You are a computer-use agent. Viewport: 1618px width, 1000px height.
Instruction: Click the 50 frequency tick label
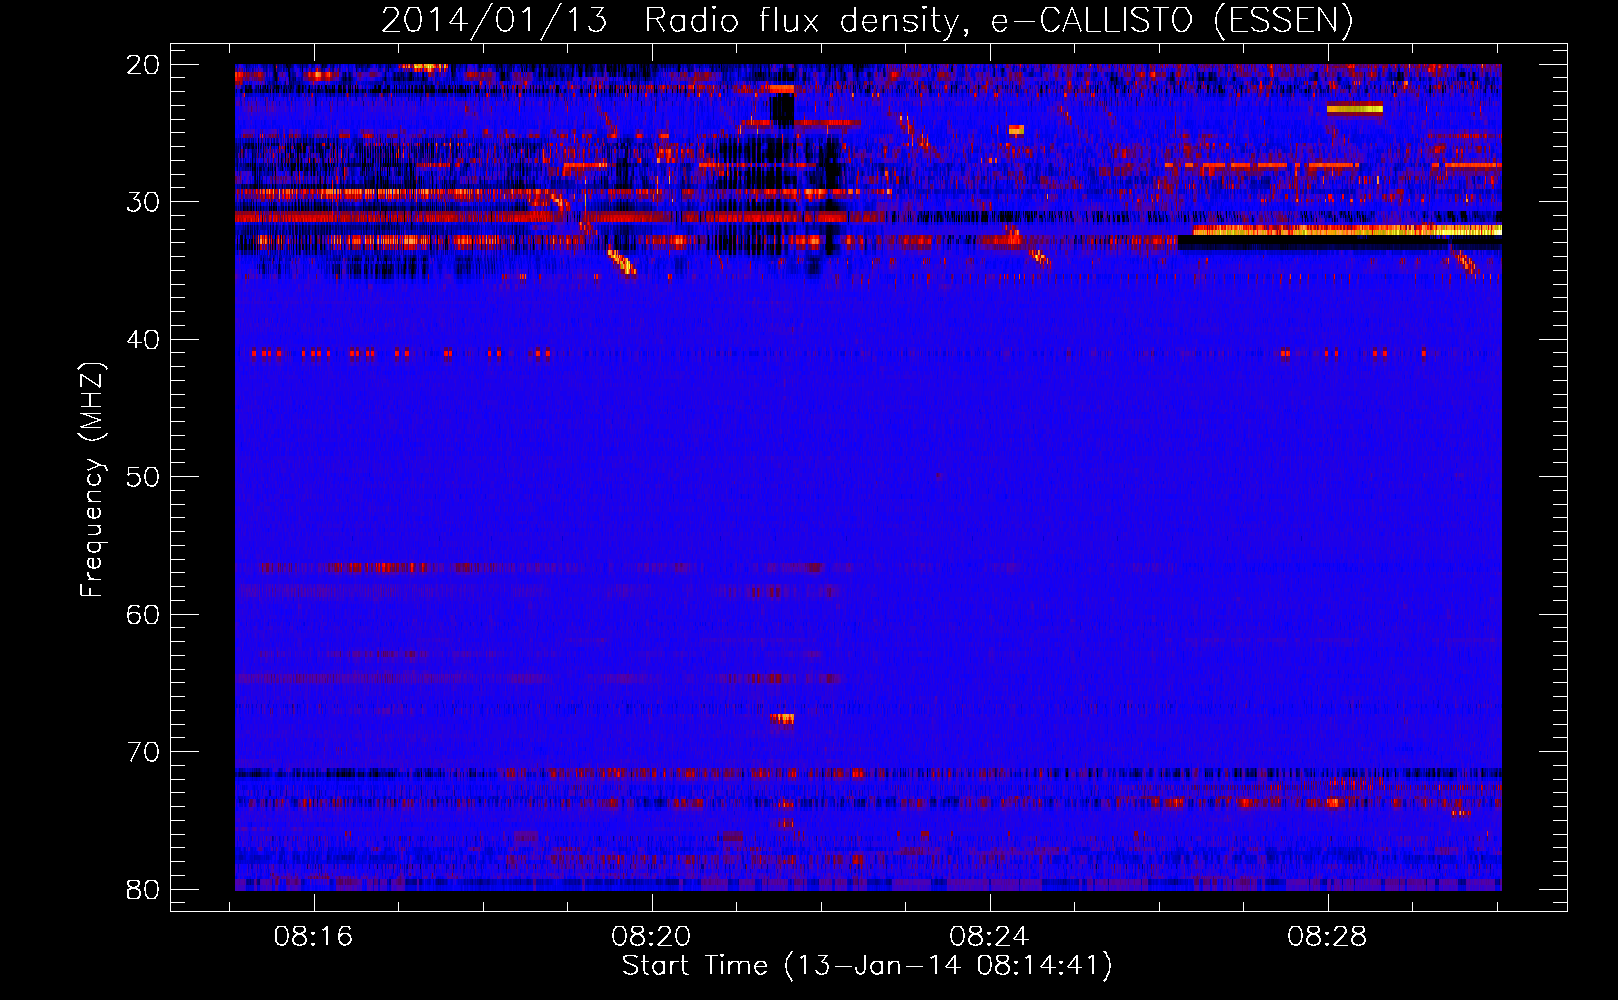coord(143,477)
